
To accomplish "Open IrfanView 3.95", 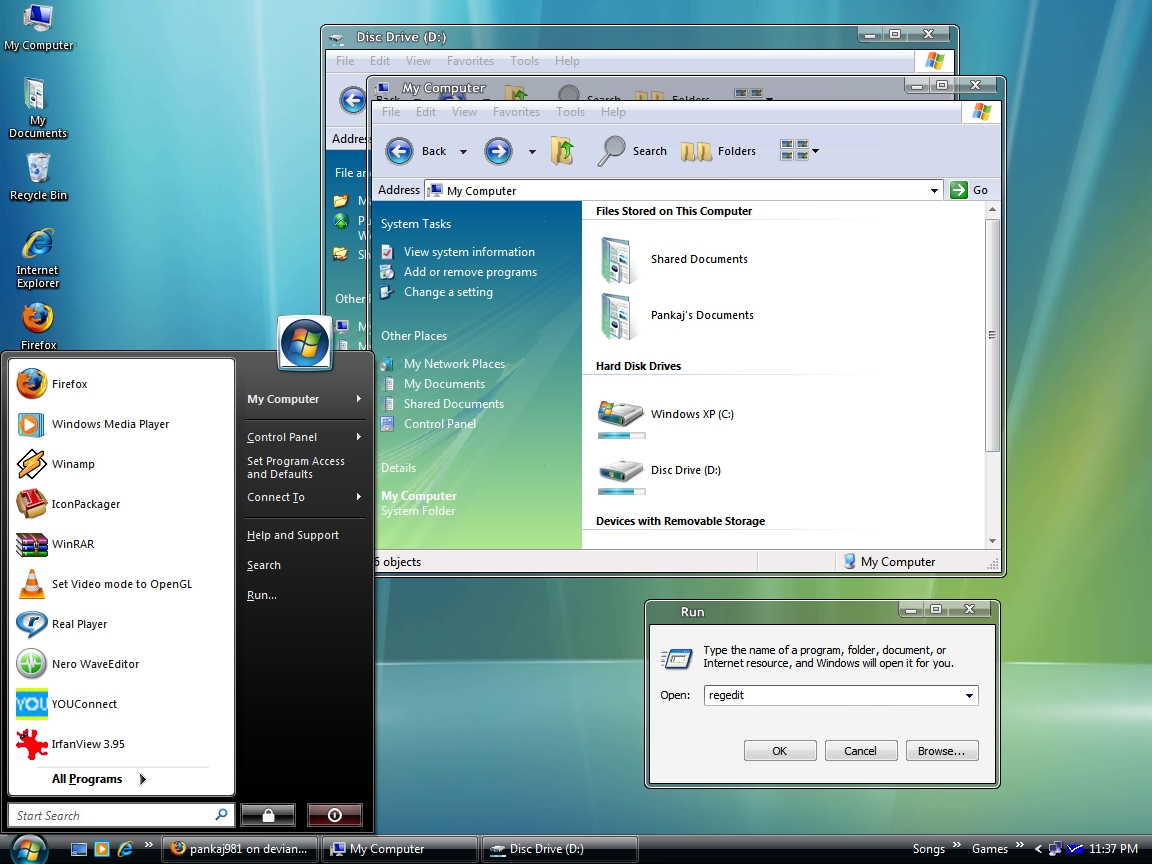I will [x=91, y=744].
